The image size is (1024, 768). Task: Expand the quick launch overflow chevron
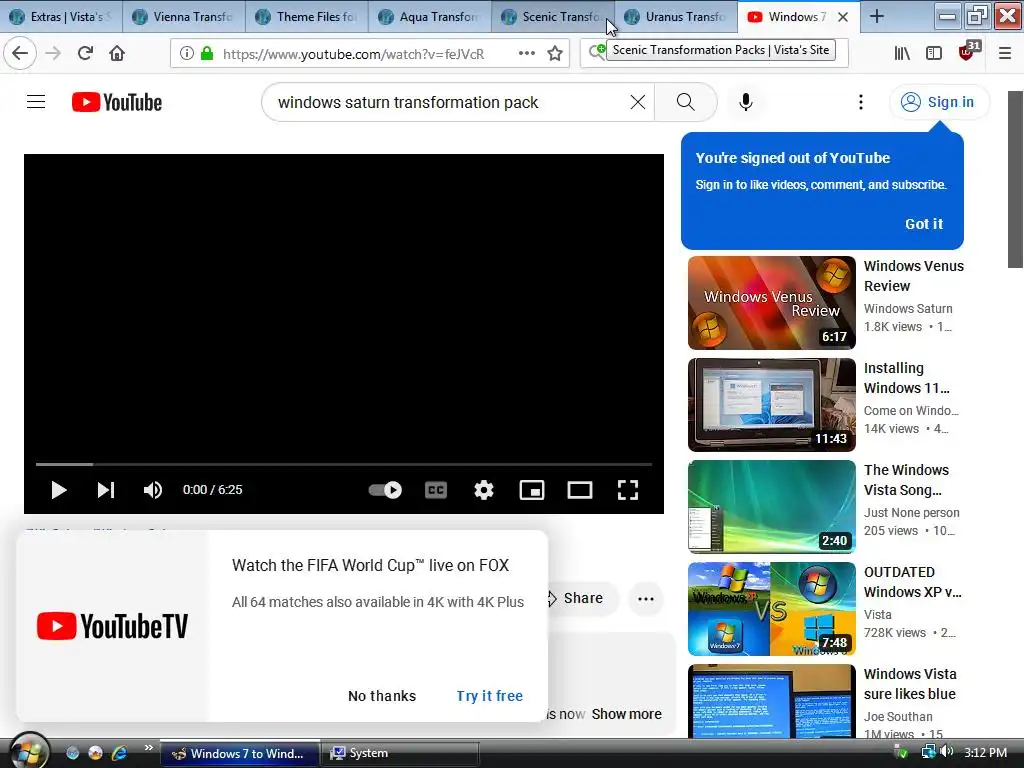pyautogui.click(x=148, y=748)
